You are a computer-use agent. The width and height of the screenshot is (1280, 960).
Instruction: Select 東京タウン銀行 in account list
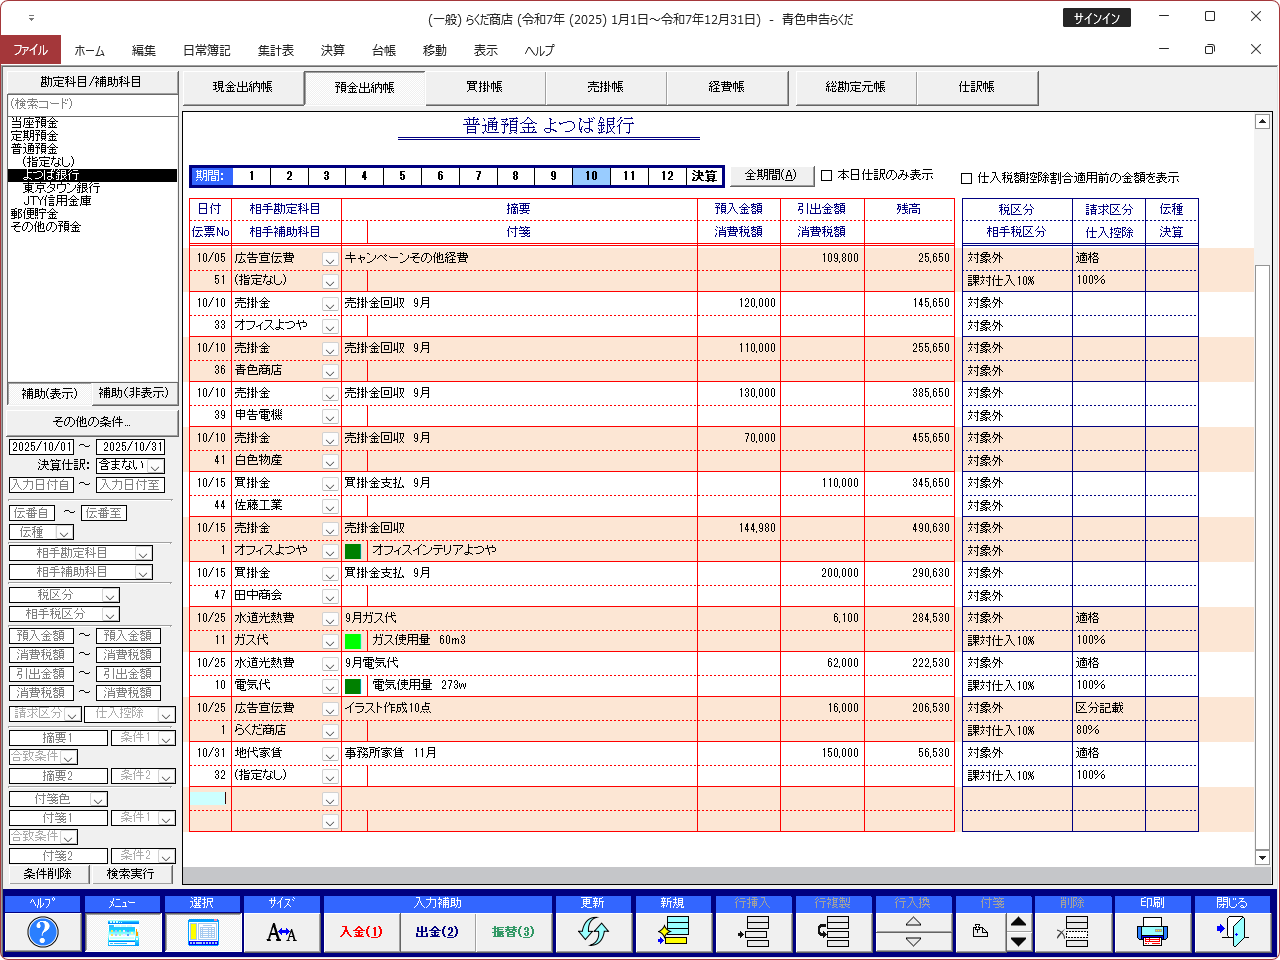[x=61, y=188]
